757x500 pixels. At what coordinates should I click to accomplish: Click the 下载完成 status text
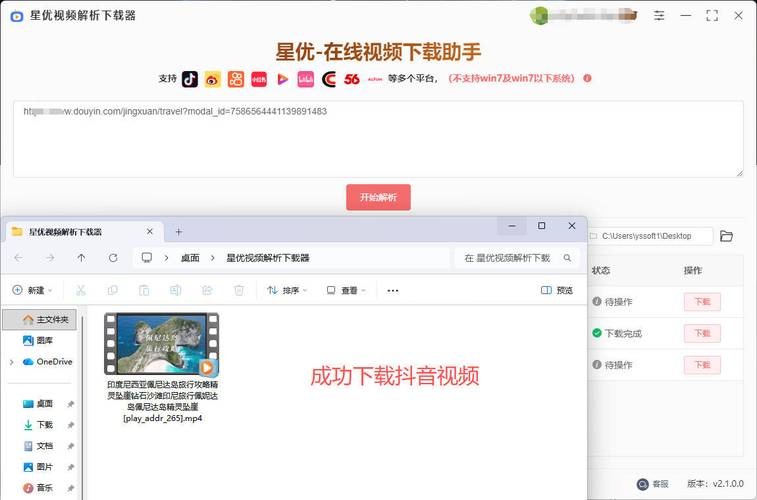[x=623, y=333]
